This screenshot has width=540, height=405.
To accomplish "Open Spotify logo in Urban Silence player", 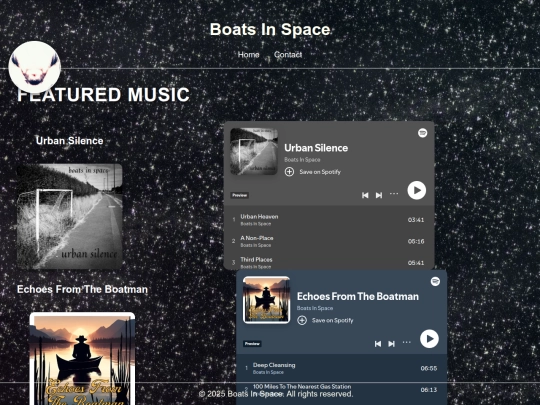I will click(423, 133).
